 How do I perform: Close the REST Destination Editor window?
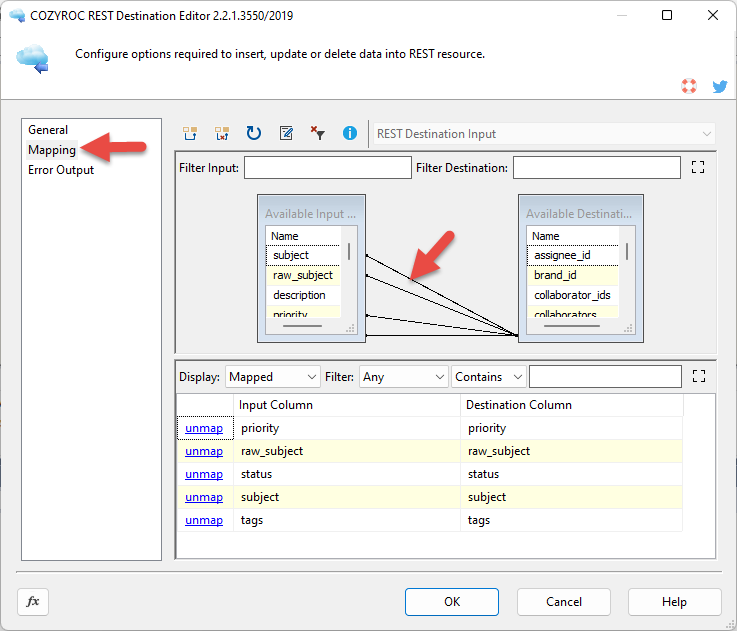(x=713, y=16)
